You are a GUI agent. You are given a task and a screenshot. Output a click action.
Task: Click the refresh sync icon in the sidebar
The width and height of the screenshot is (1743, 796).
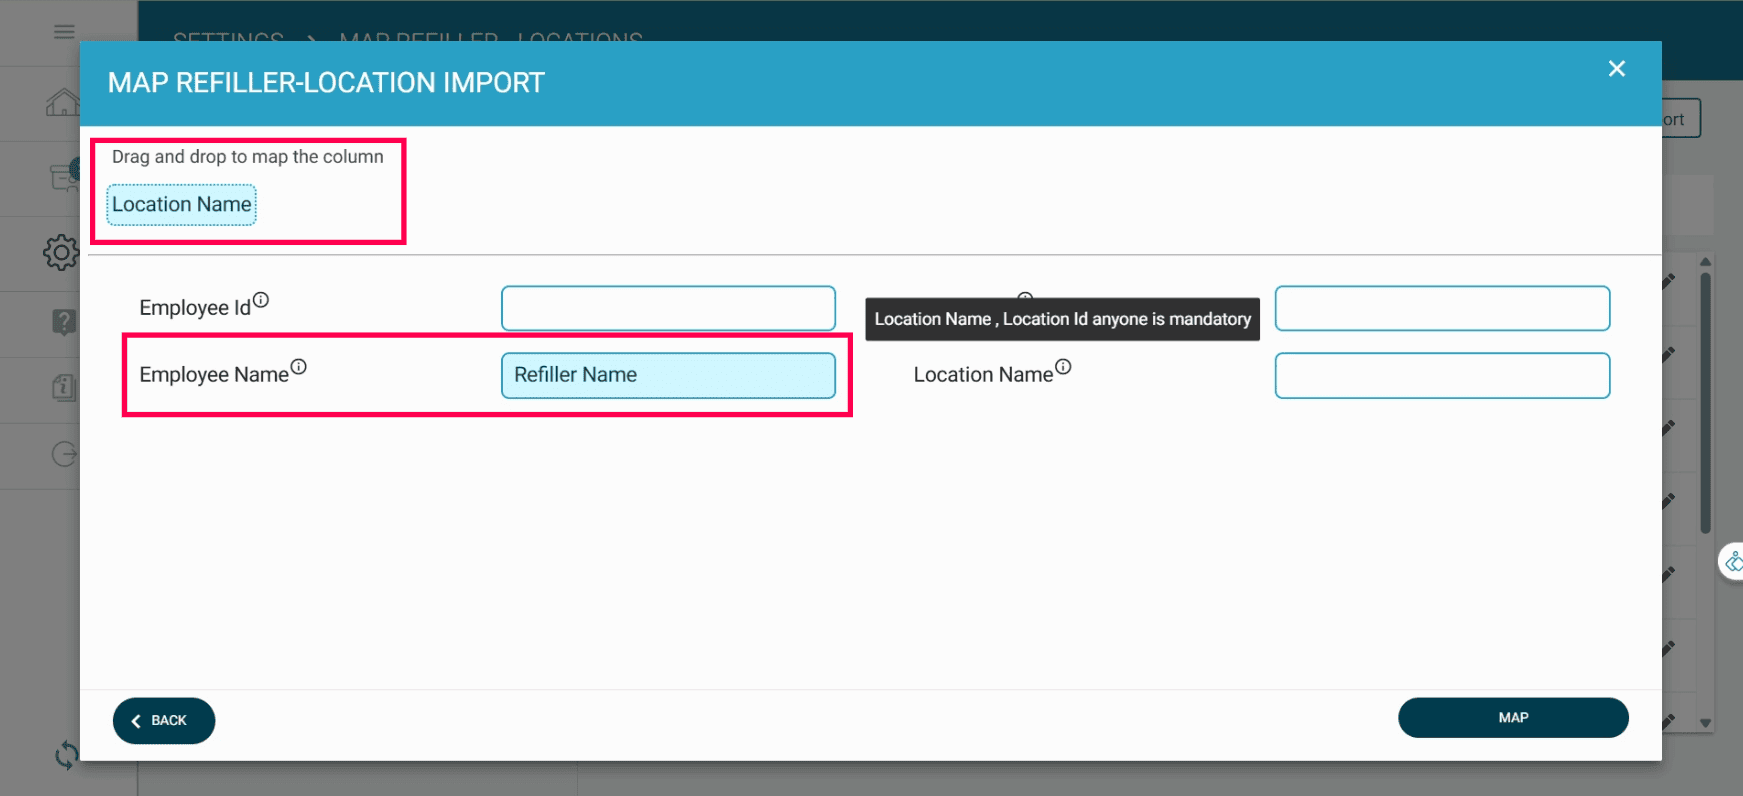click(67, 755)
